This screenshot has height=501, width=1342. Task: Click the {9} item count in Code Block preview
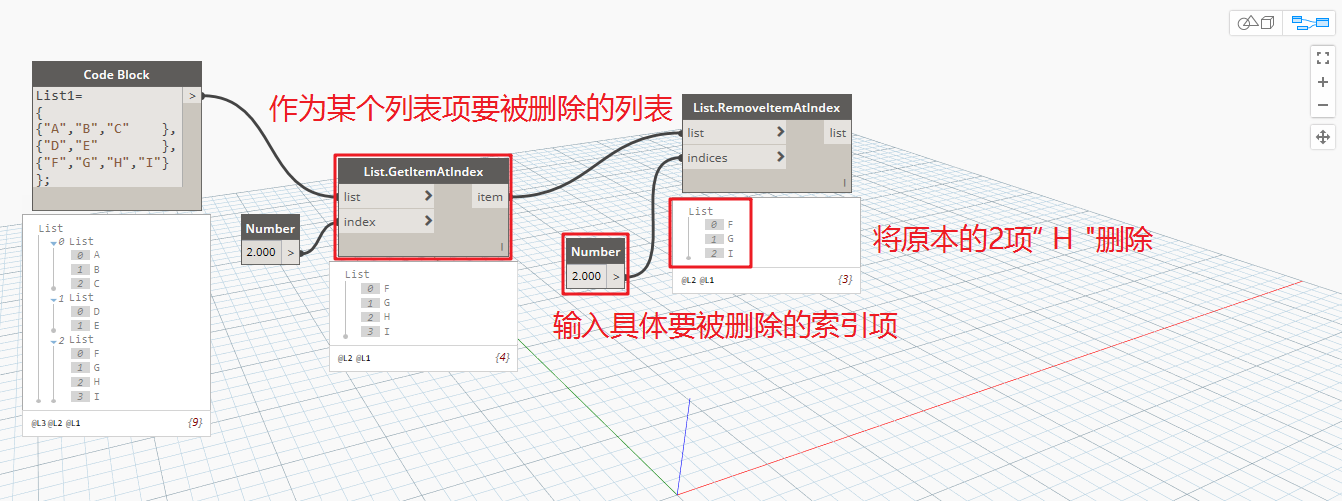tap(195, 423)
